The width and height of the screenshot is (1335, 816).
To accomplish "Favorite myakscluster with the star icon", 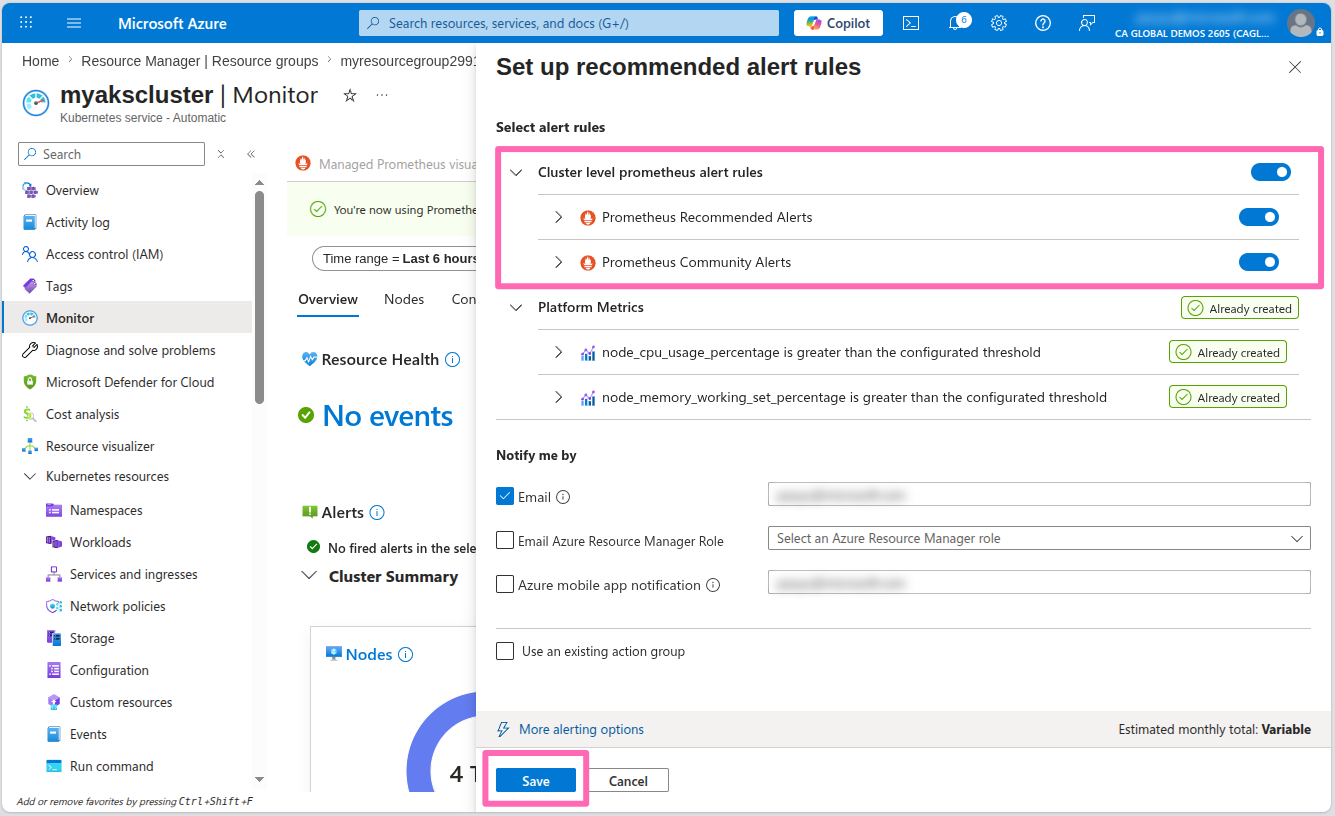I will click(x=350, y=95).
